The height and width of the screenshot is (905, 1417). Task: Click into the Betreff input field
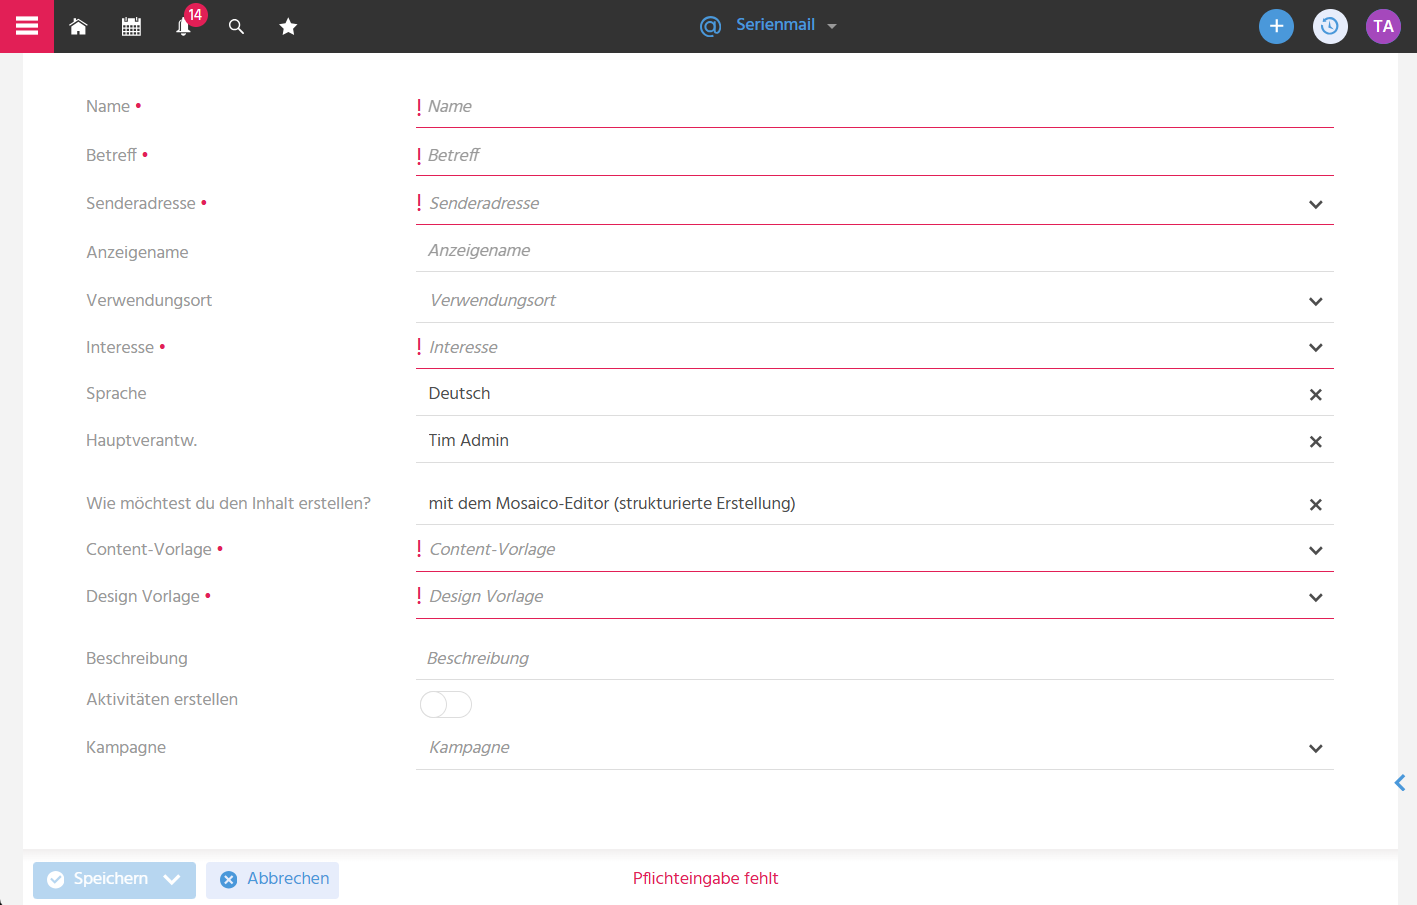[x=875, y=156]
